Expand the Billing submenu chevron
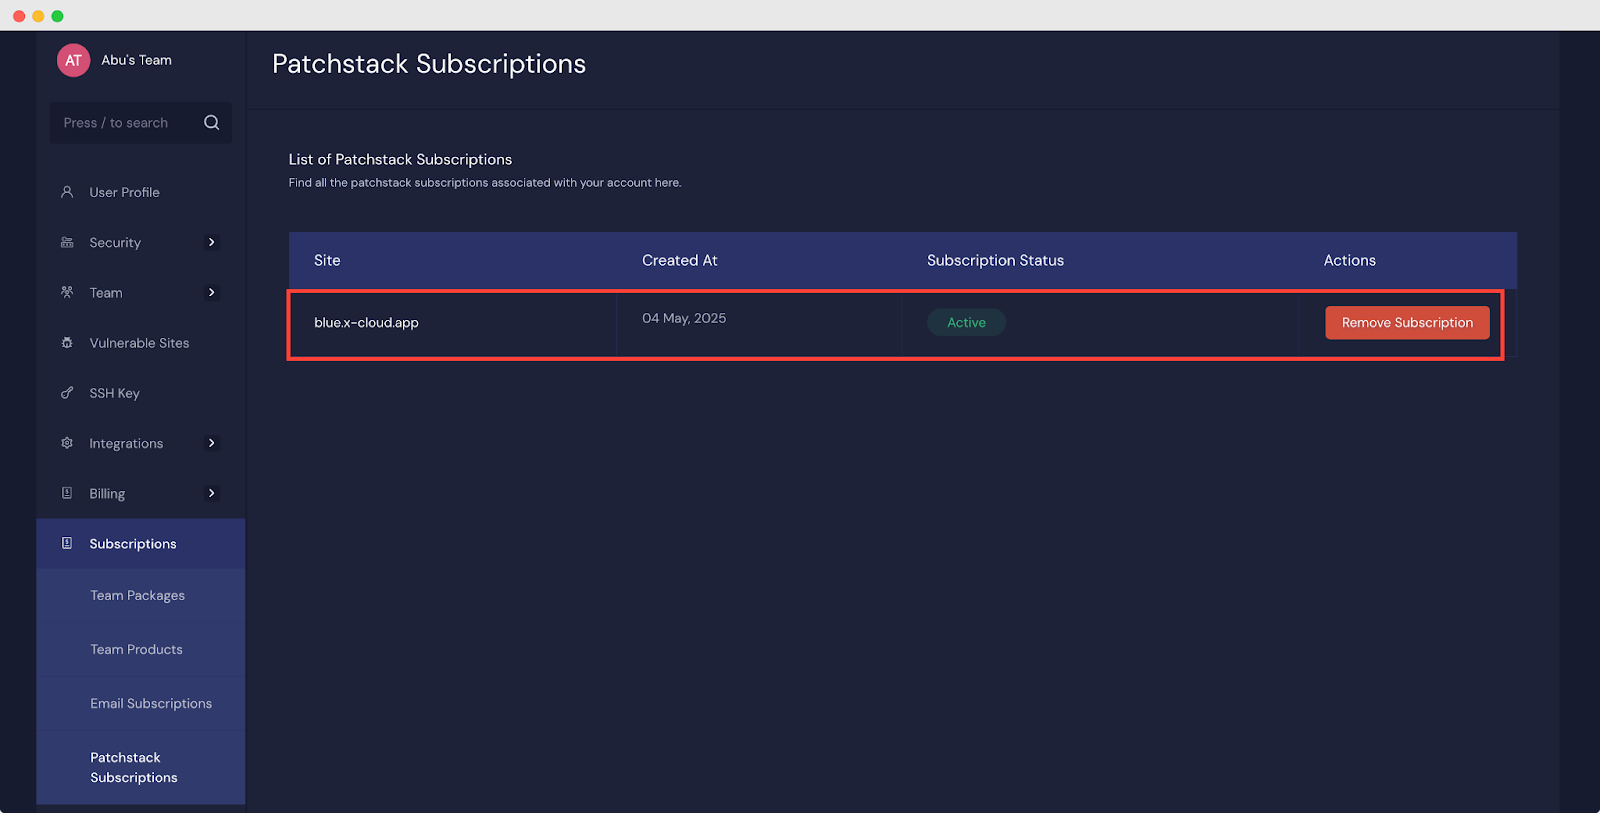Screen dimensions: 1600x813 point(211,493)
